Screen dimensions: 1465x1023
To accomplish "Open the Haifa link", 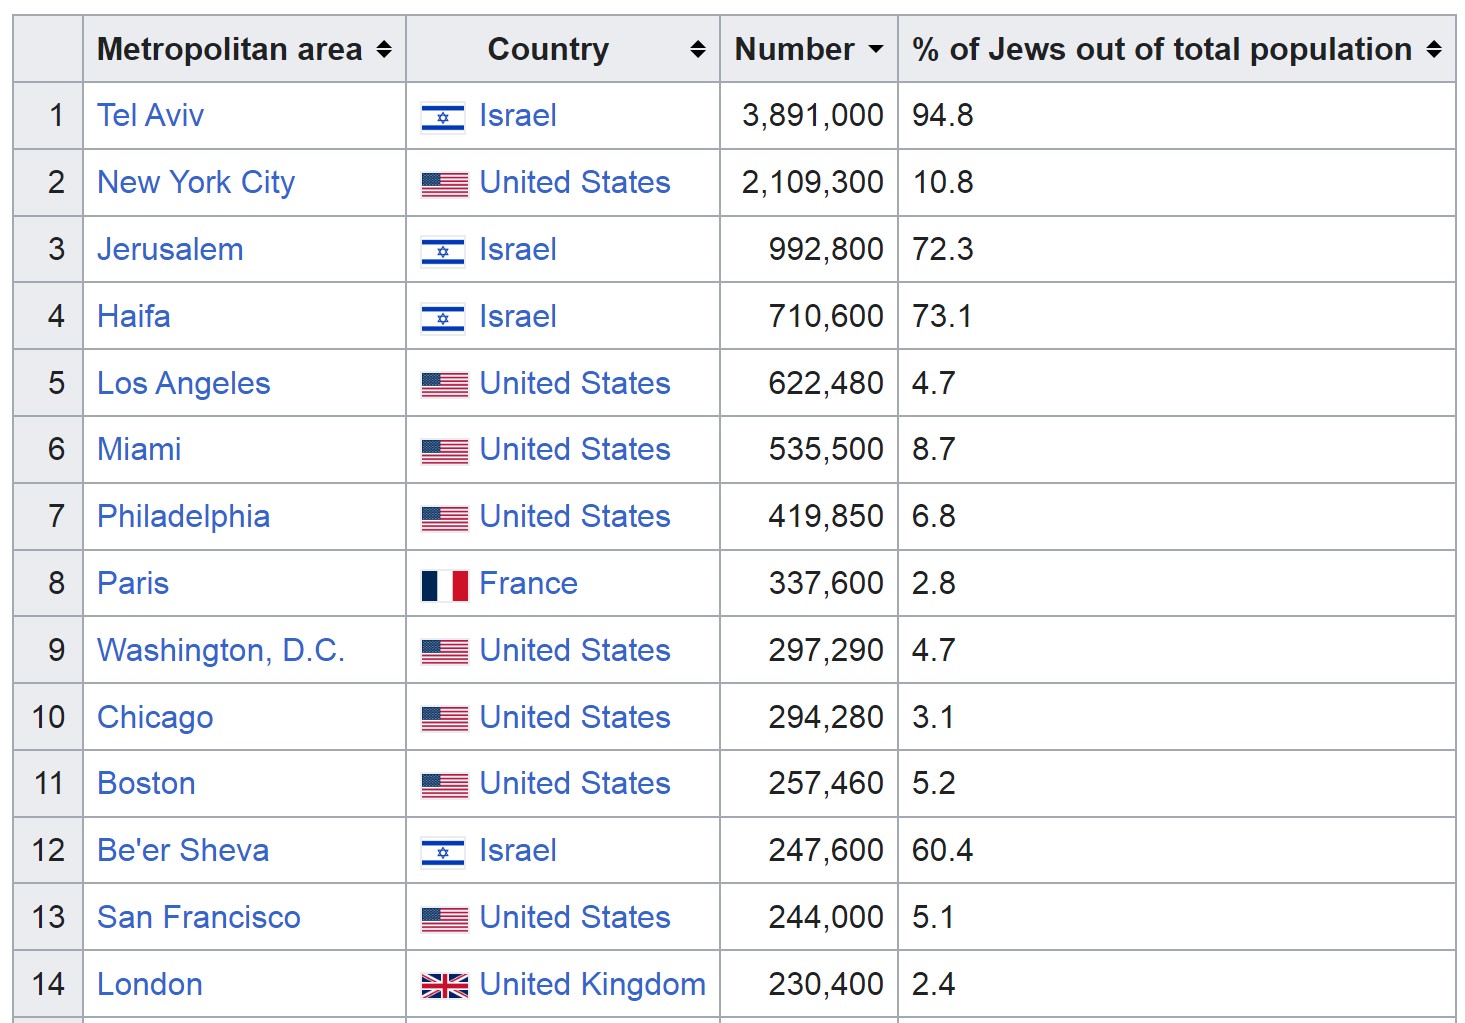I will [133, 316].
